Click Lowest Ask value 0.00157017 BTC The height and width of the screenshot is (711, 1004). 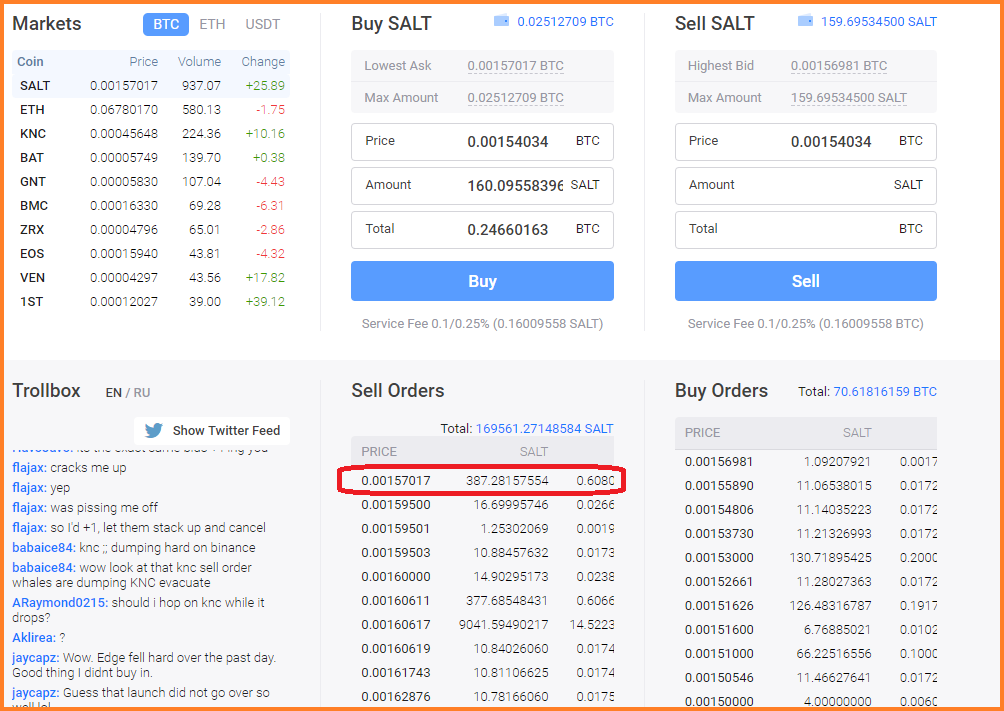coord(515,66)
